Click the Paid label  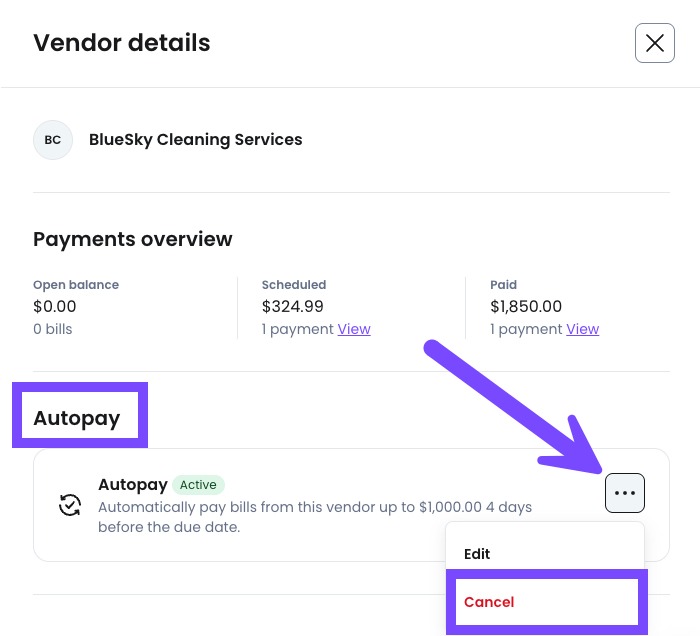504,285
